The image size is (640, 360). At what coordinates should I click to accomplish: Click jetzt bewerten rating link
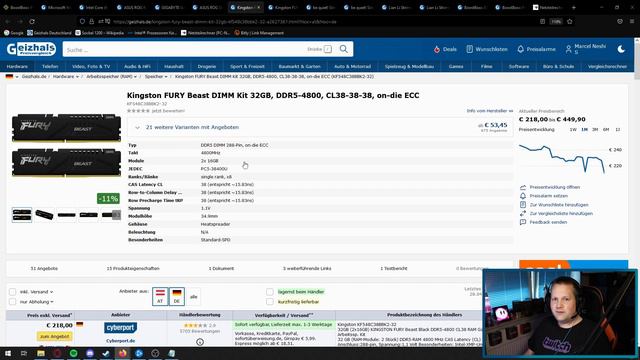click(168, 111)
